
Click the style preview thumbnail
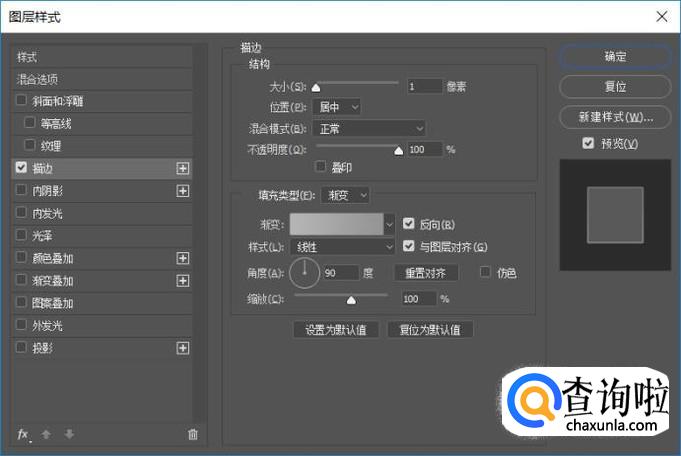click(615, 215)
